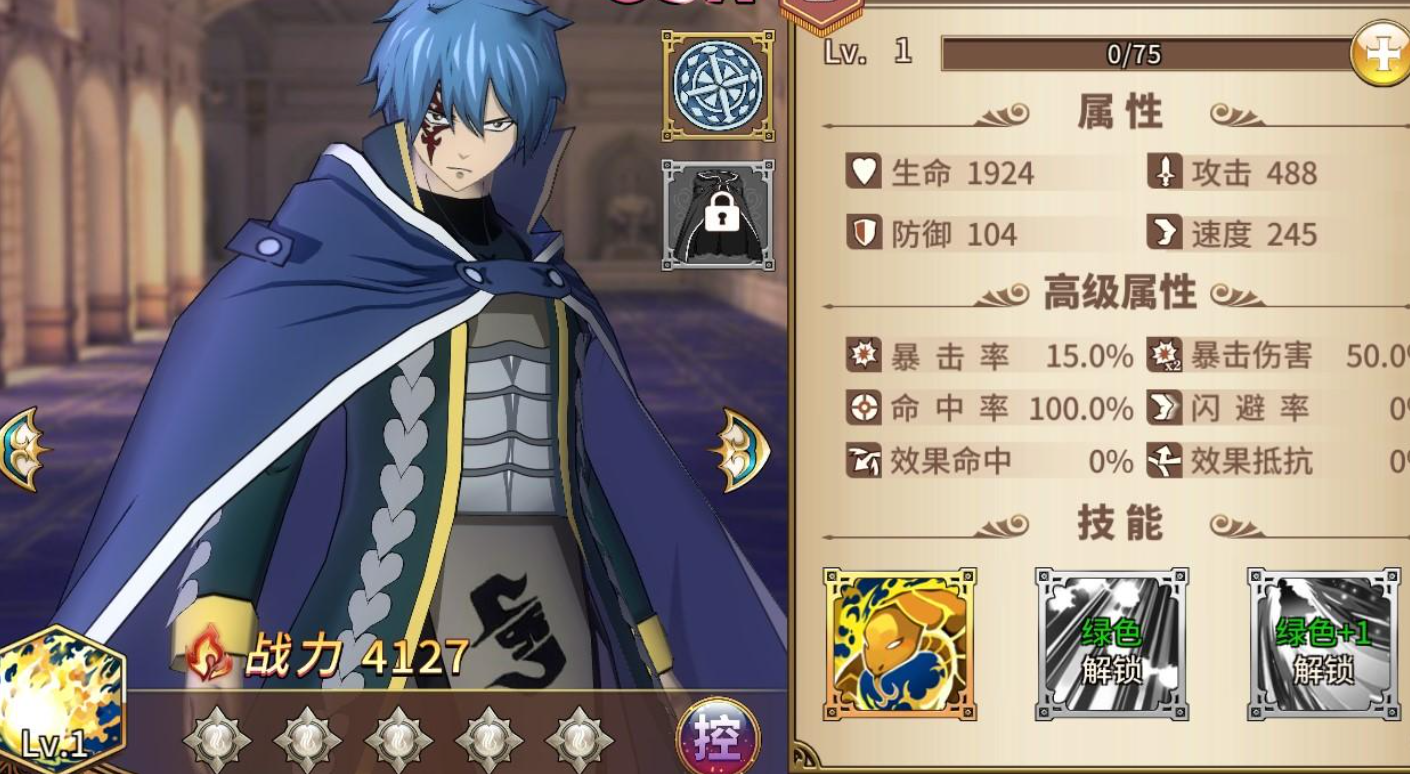
Task: Open the blue magic circle emblem slot
Action: 718,85
